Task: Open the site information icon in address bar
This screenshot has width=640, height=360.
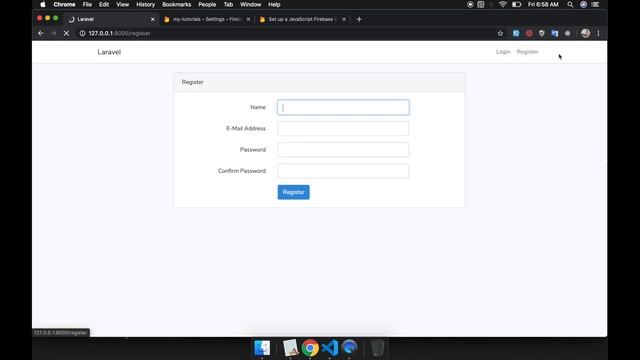Action: click(x=82, y=33)
